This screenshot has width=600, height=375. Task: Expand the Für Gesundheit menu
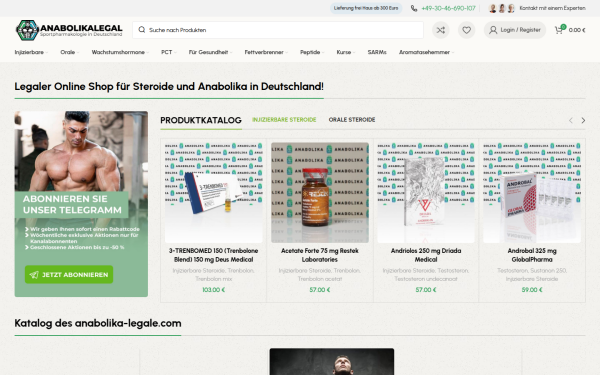pos(210,52)
